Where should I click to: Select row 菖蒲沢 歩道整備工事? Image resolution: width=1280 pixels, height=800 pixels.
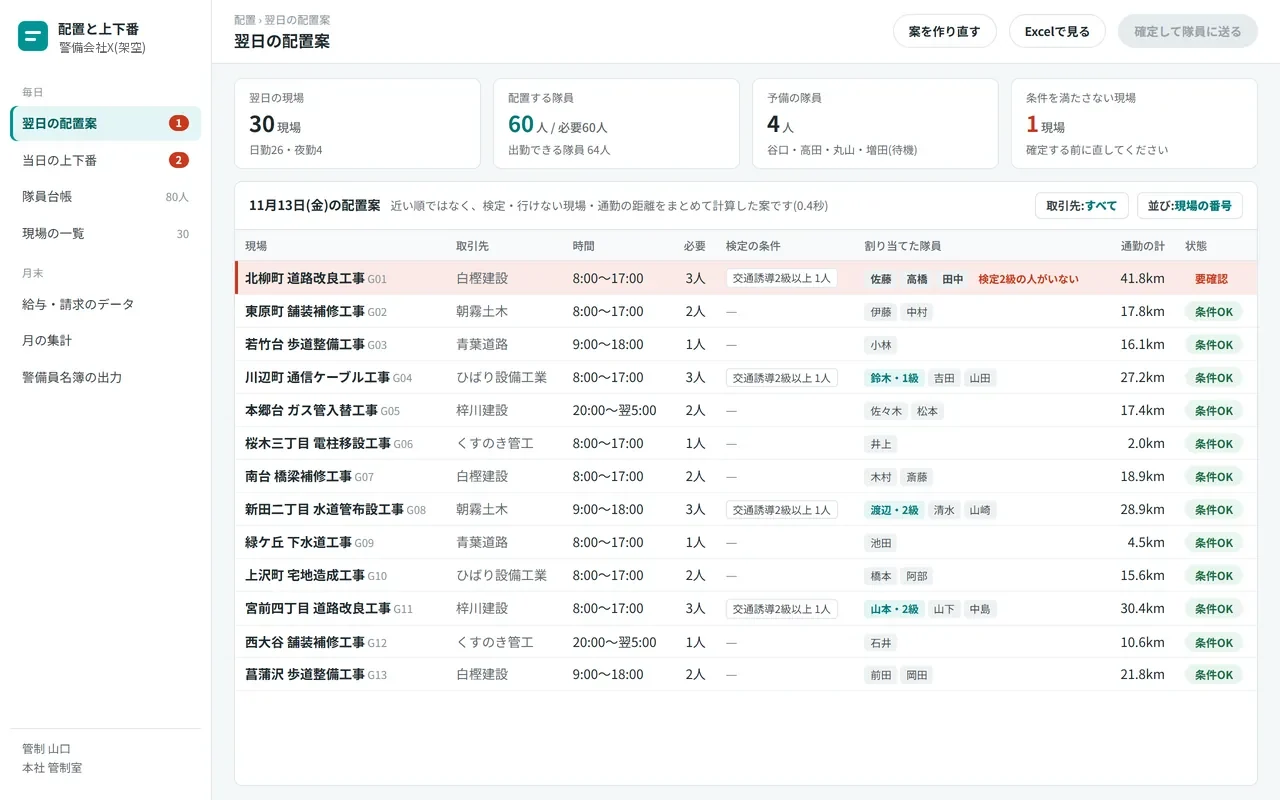746,674
